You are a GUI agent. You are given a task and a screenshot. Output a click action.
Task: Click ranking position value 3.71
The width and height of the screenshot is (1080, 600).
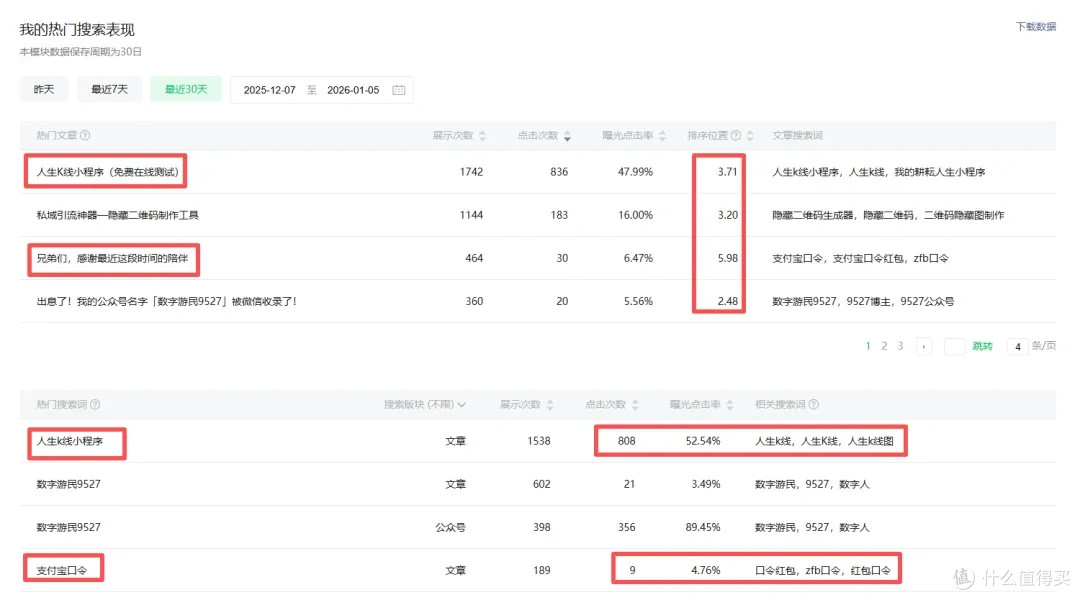[727, 172]
